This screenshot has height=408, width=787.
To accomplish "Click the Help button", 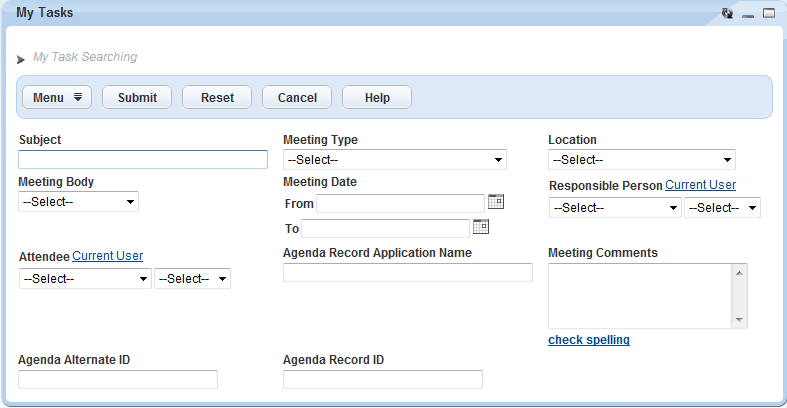I will point(377,97).
